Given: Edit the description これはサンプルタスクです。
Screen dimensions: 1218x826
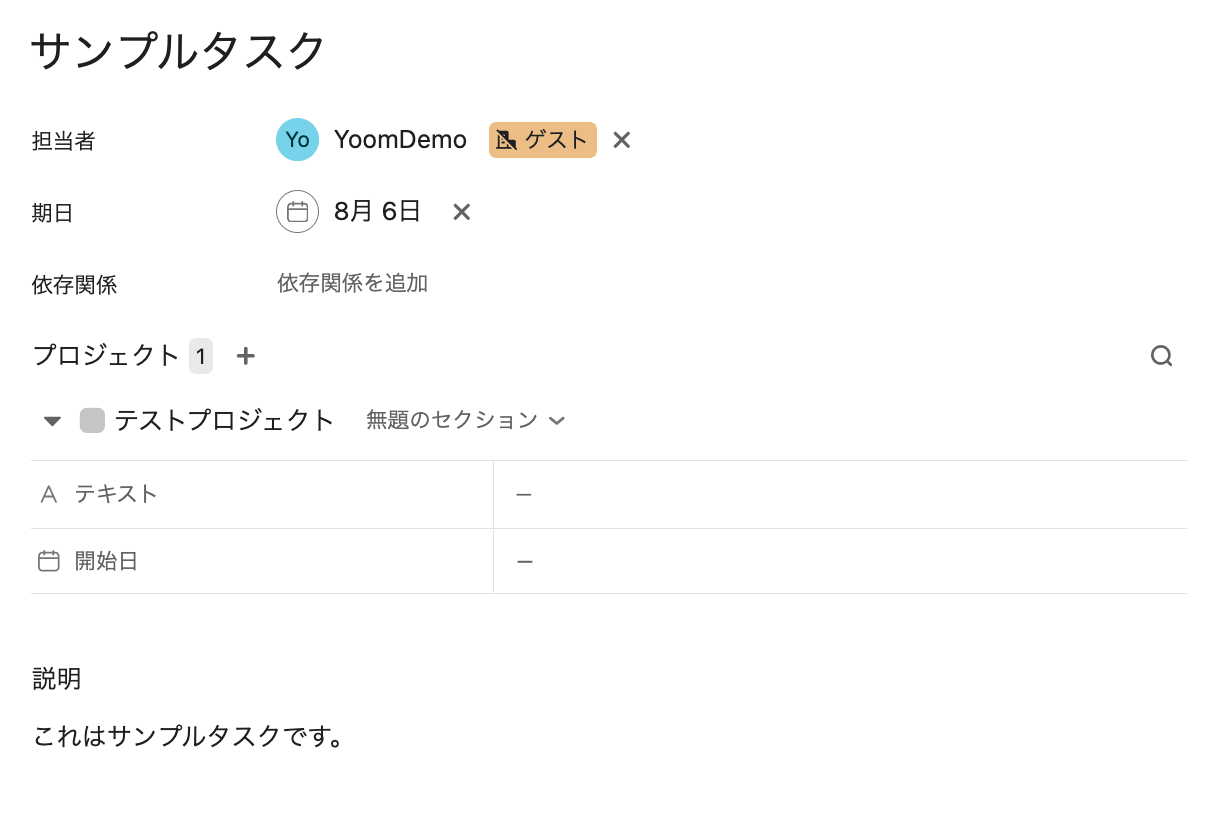Looking at the screenshot, I should [x=189, y=738].
